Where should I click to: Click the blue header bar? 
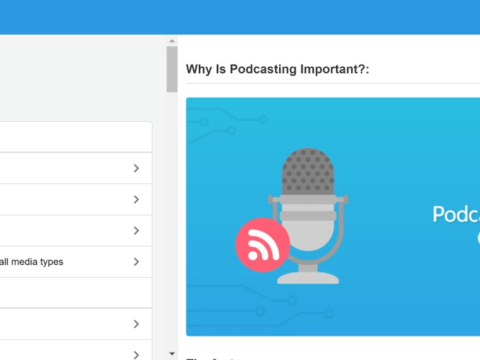pos(240,17)
